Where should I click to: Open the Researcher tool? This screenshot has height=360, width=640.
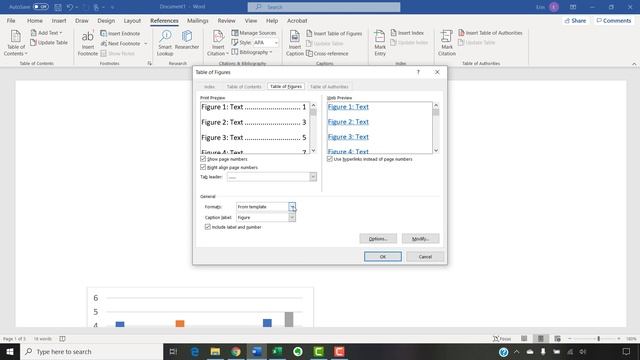click(x=187, y=40)
